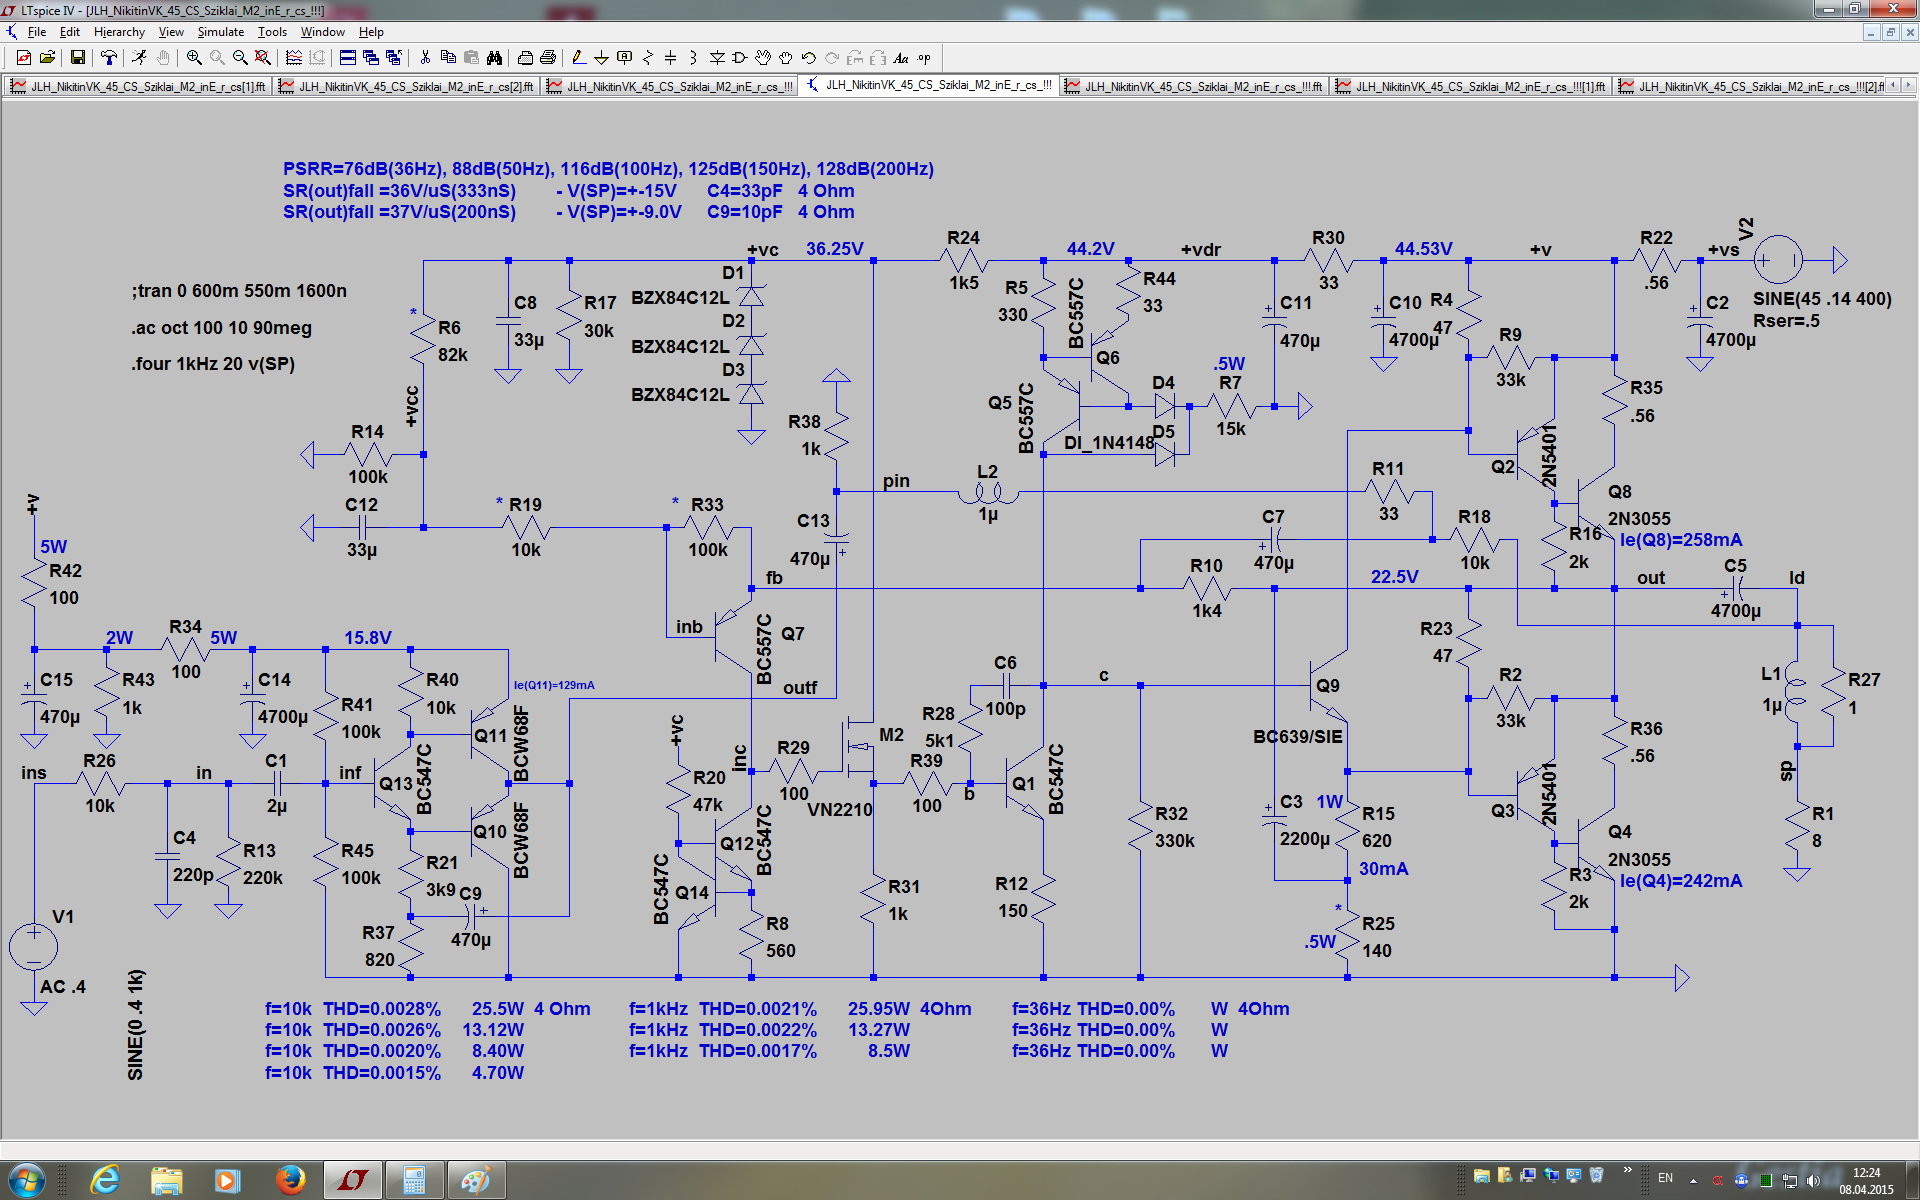Select the Draw Wire pencil tool

579,58
